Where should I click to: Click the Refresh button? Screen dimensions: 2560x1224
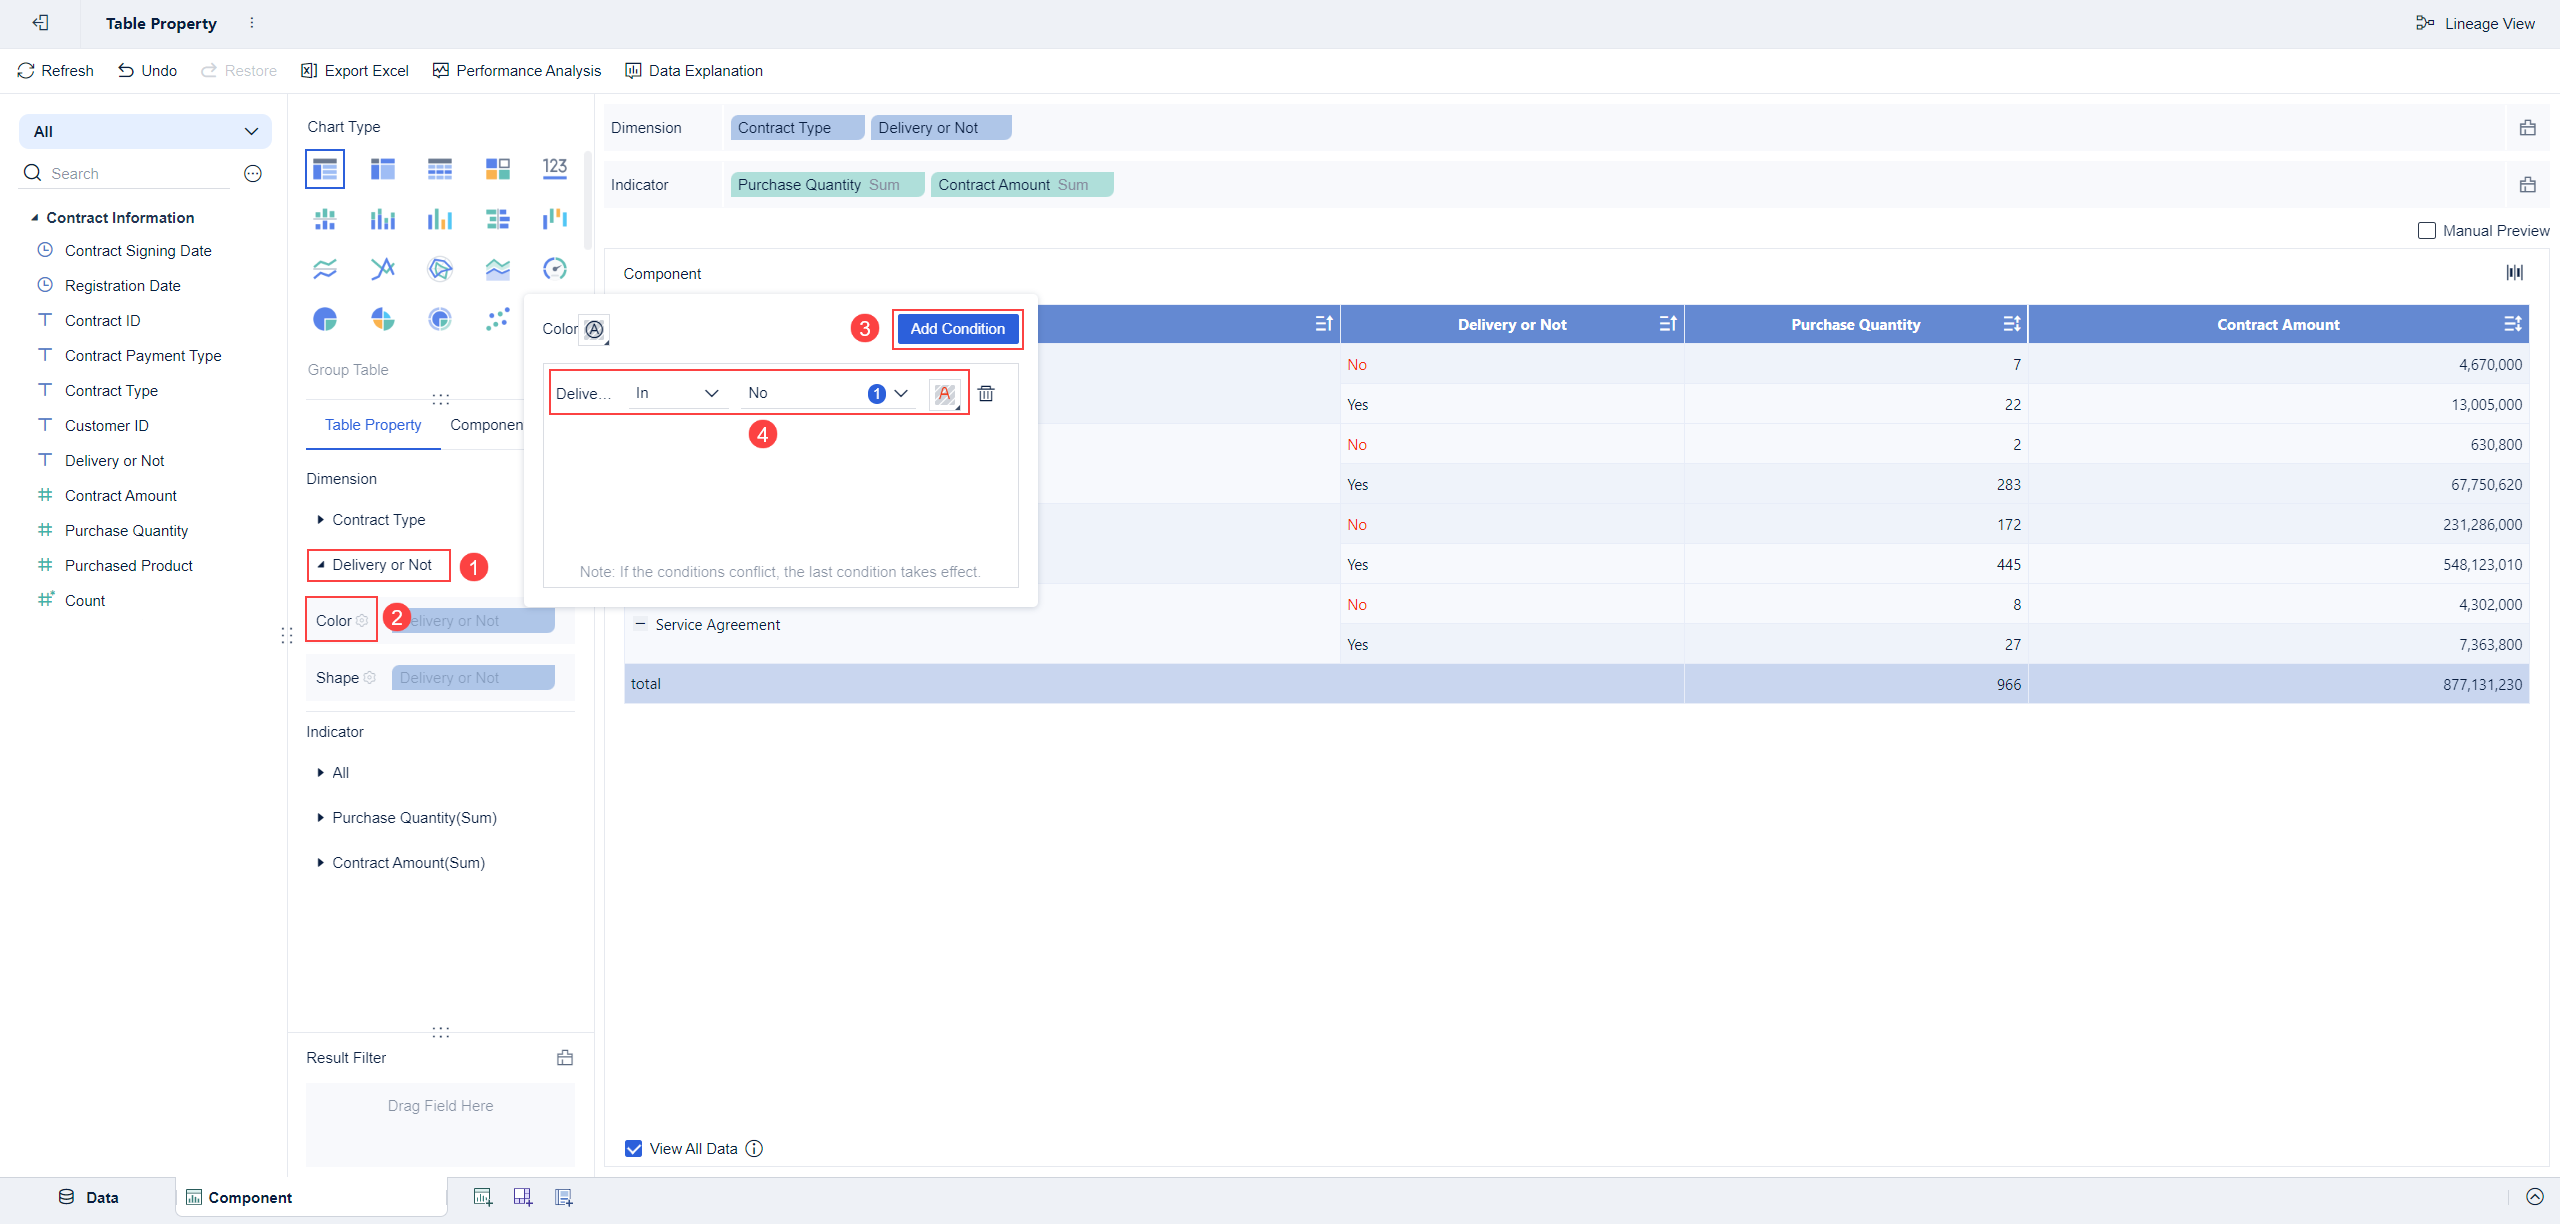pos(56,71)
